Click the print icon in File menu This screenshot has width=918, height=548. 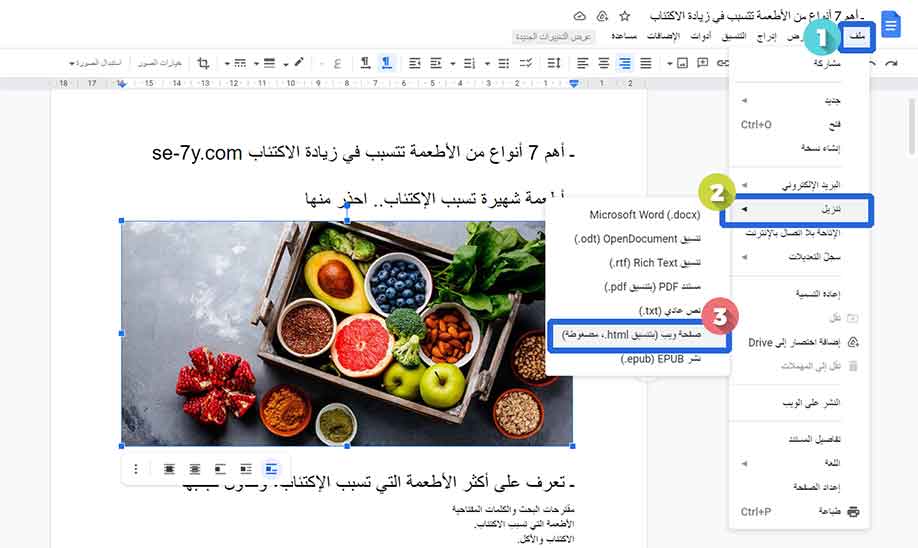(853, 512)
